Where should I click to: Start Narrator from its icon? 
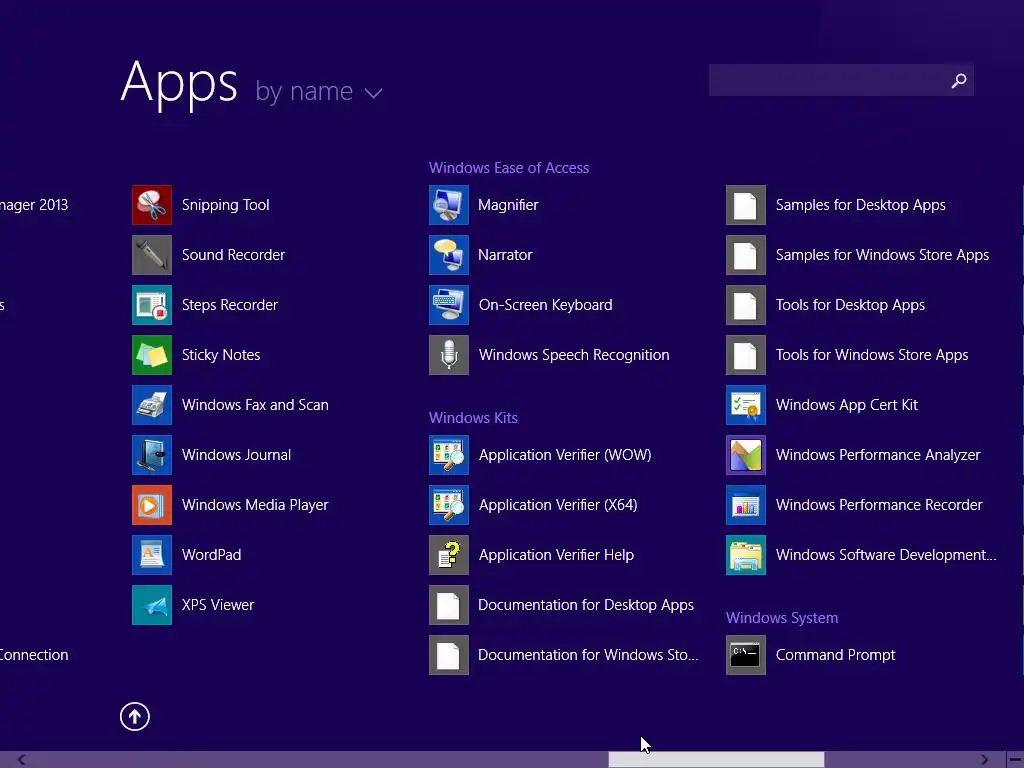pyautogui.click(x=449, y=255)
